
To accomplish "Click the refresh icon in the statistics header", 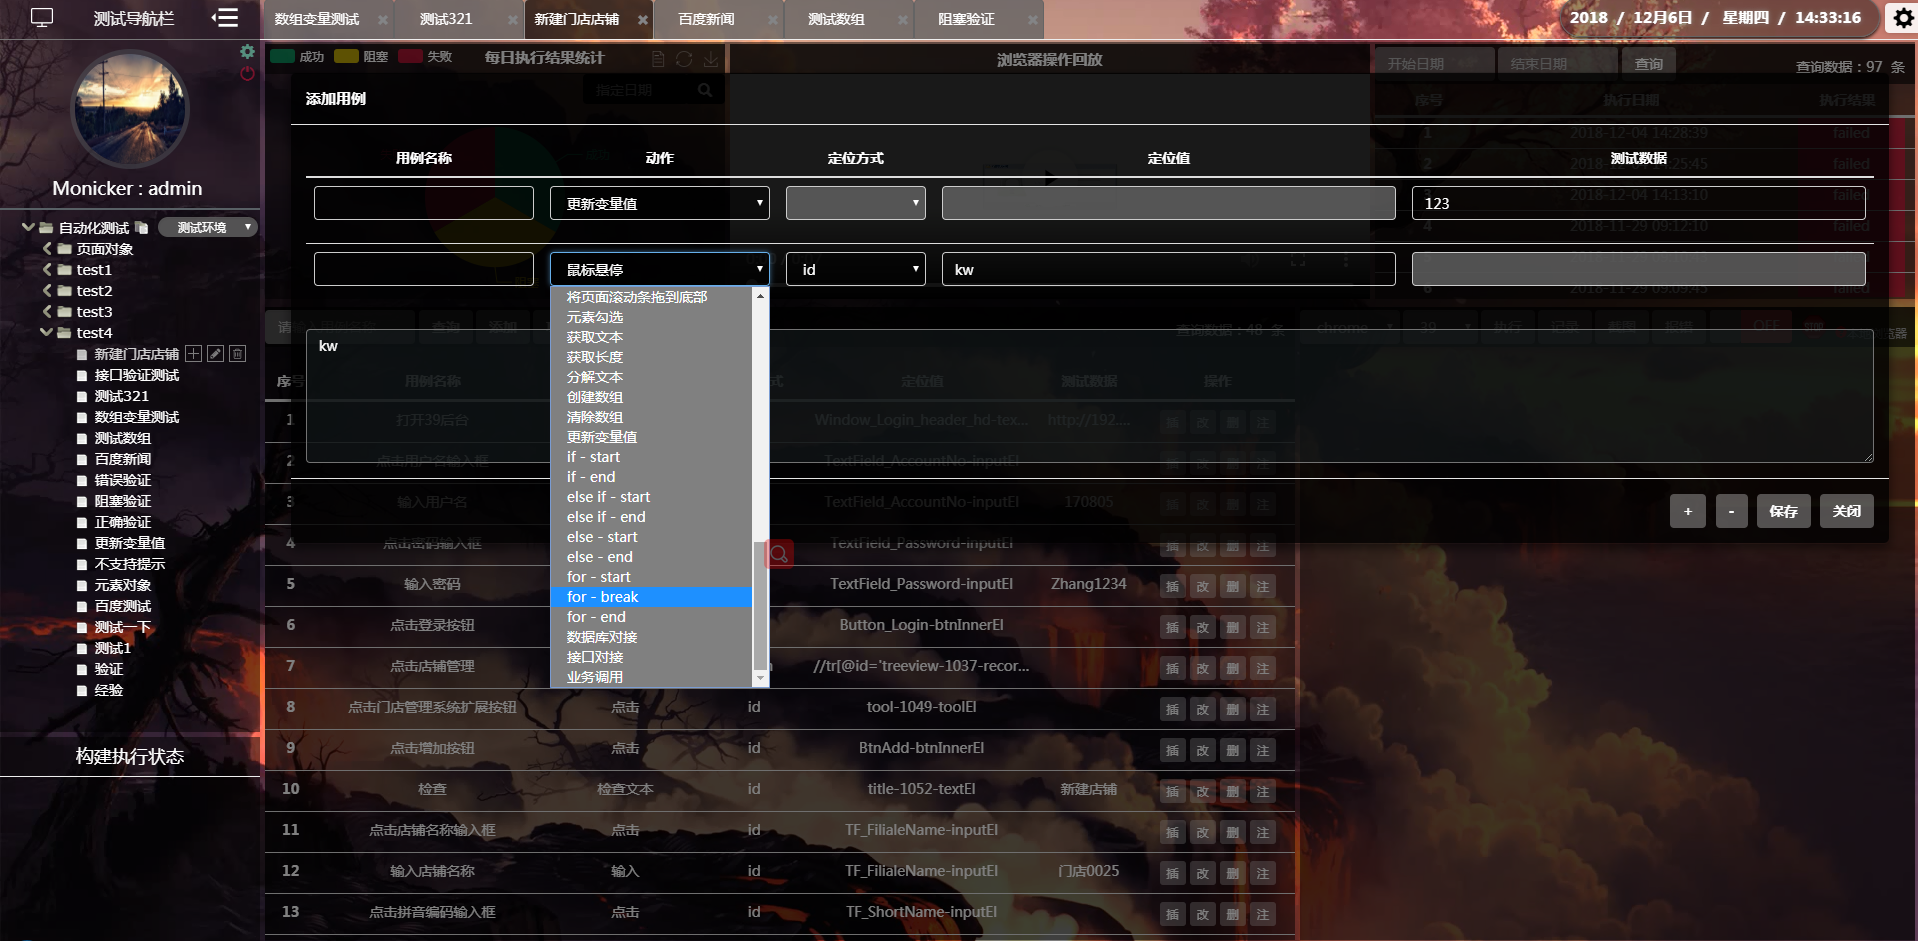I will click(x=684, y=59).
